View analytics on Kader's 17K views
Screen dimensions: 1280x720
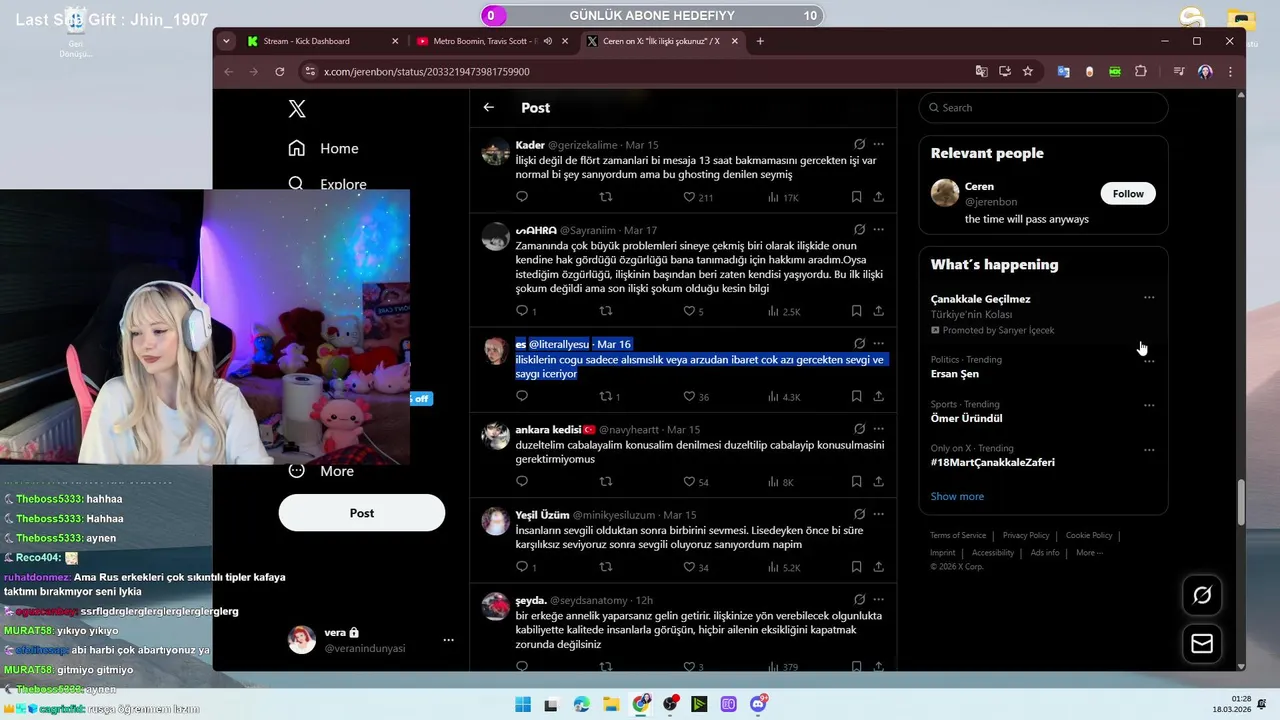783,197
